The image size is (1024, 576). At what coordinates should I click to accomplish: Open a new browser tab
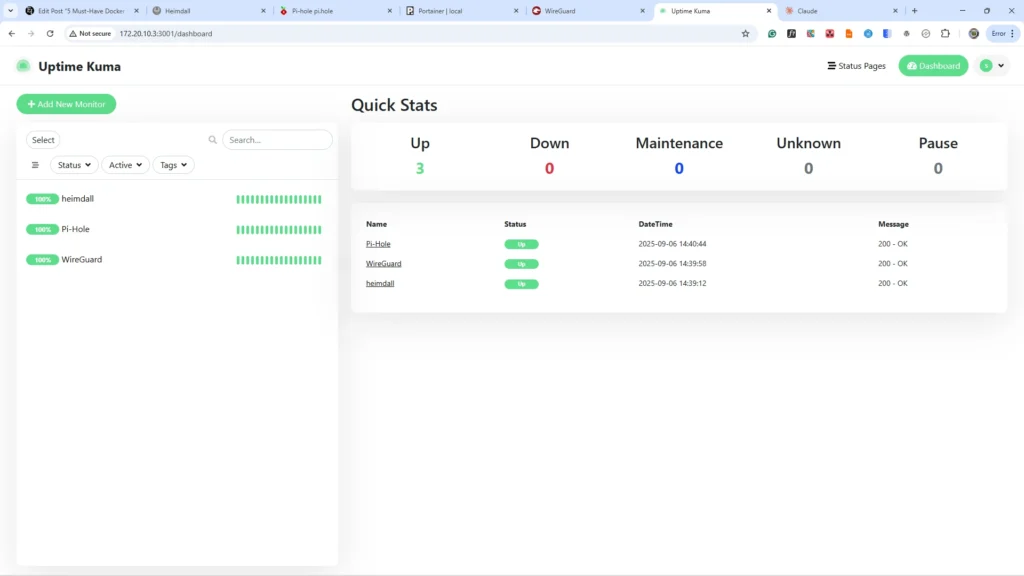tap(914, 10)
